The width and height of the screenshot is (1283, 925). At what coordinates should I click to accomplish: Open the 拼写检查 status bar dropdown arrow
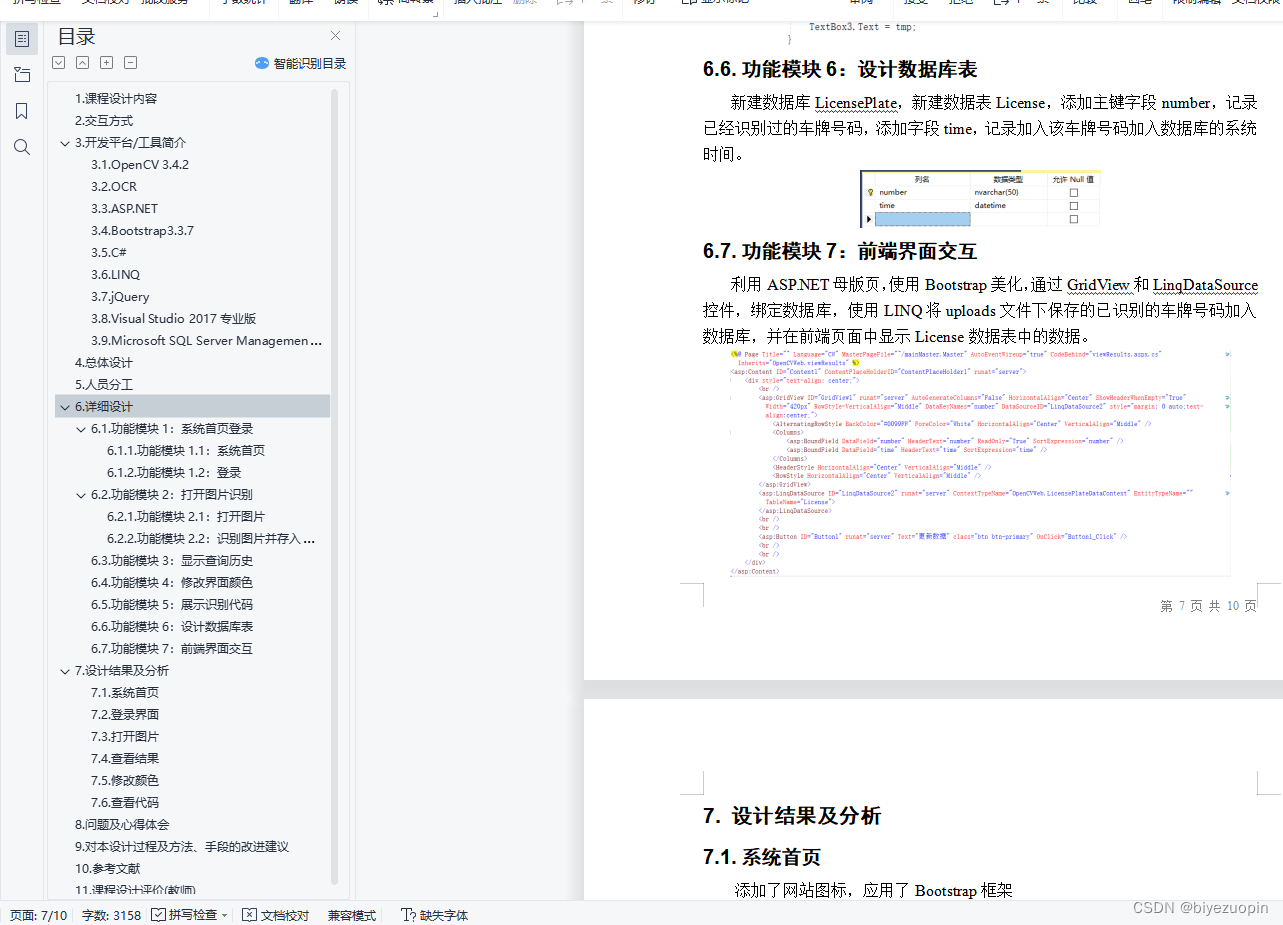pos(224,915)
